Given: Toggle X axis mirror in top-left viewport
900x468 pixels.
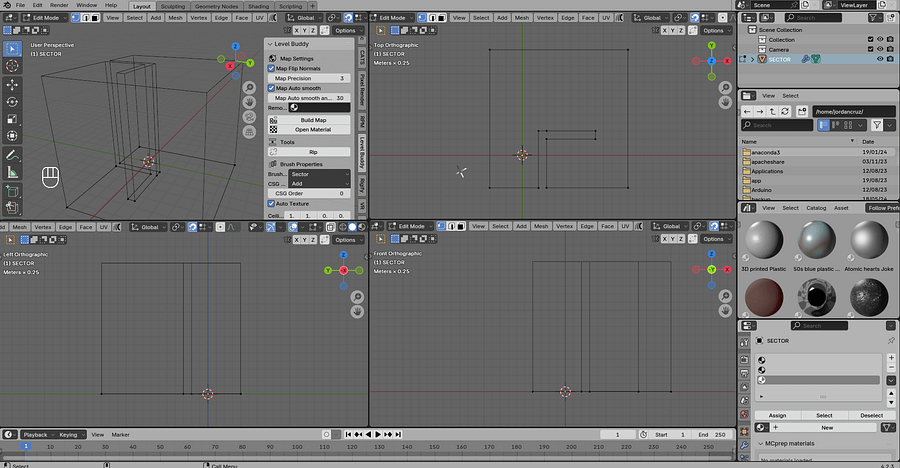Looking at the screenshot, I should tap(297, 30).
